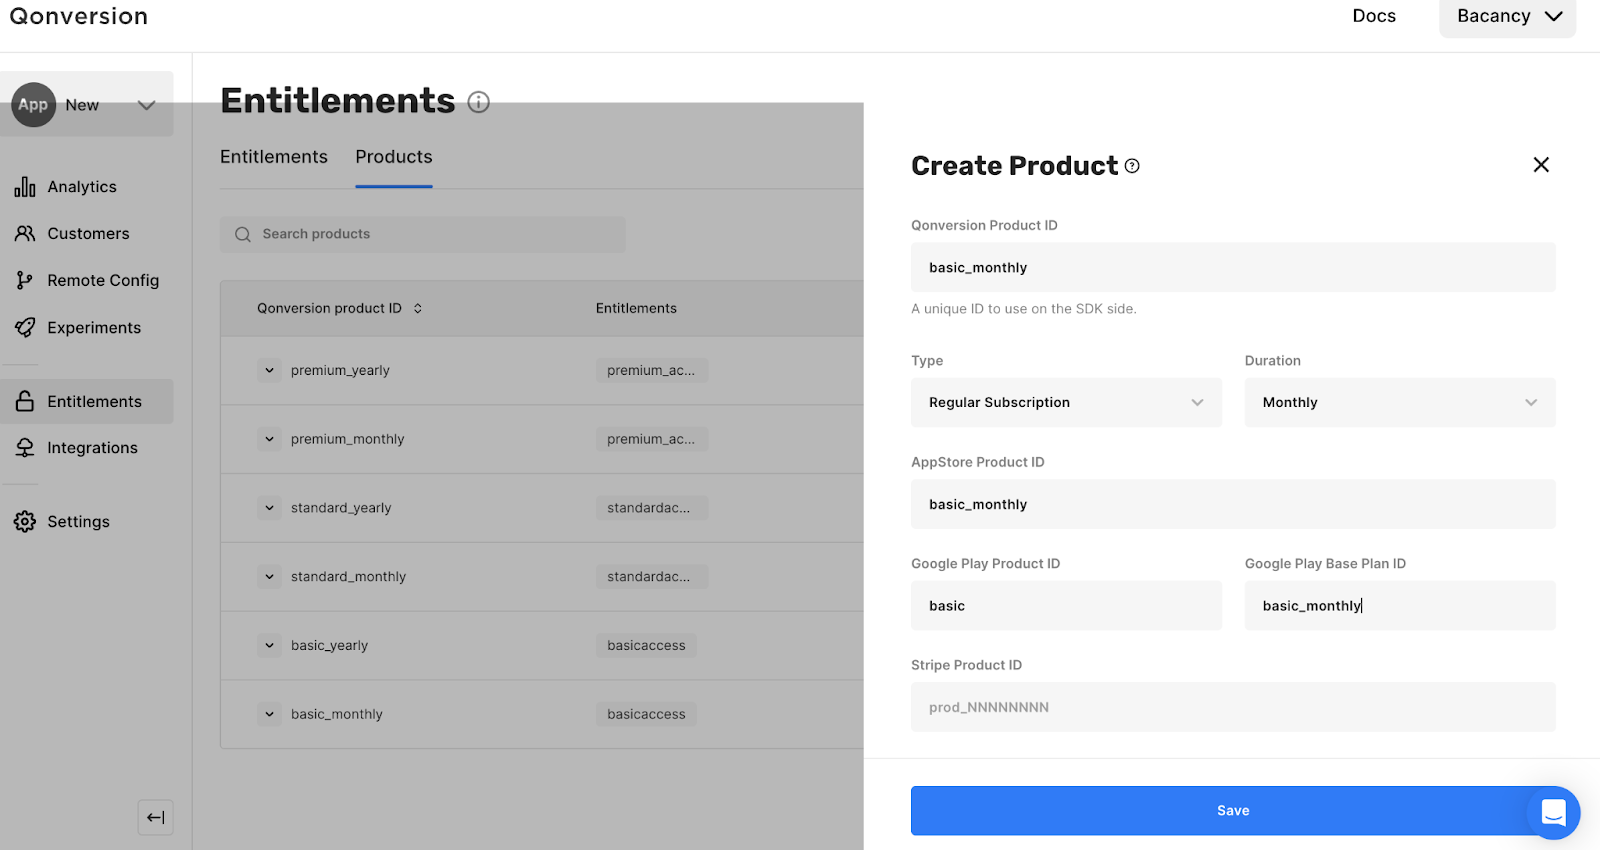Click the basic_yearly product name
Viewport: 1600px width, 850px height.
(329, 645)
